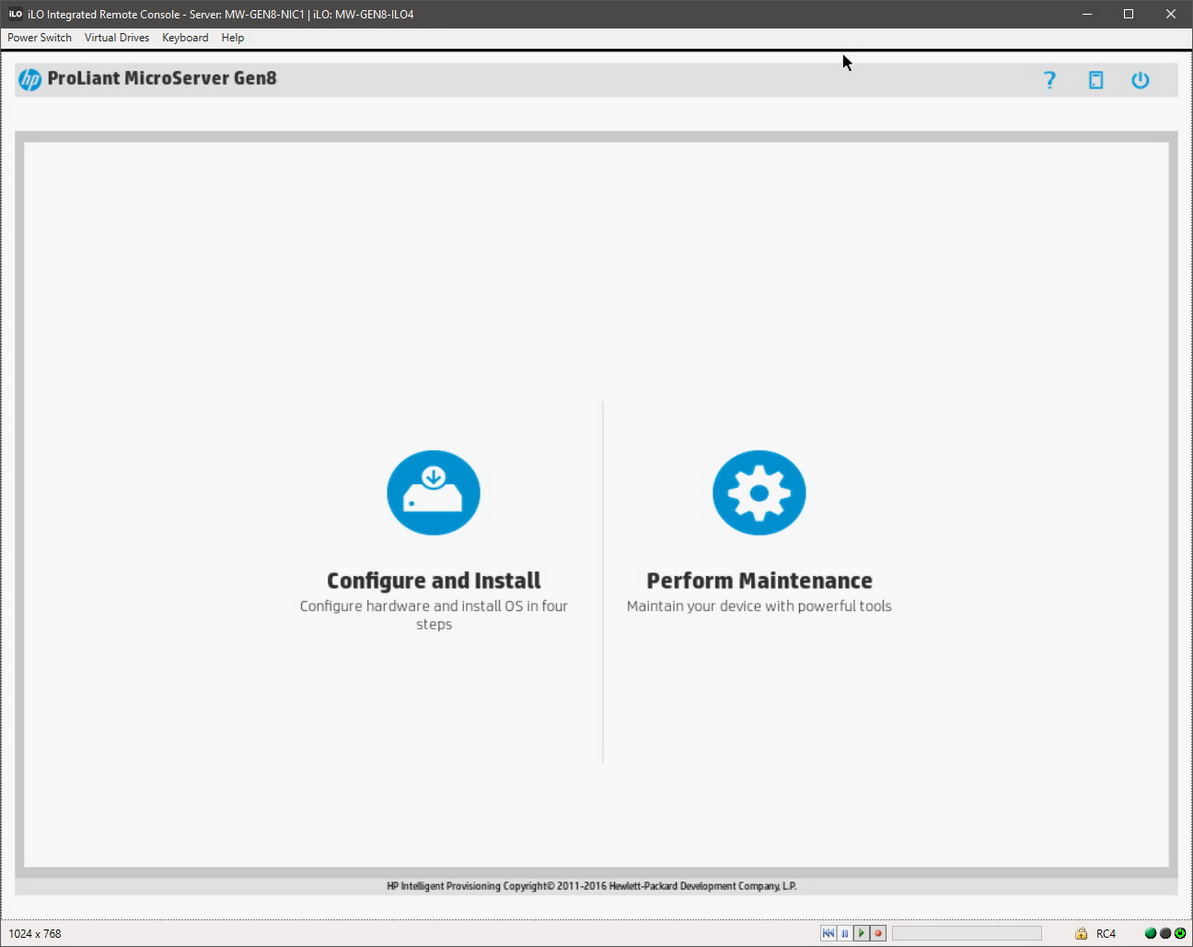The image size is (1193, 947).
Task: Click the iLO icon in title bar
Action: 15,14
